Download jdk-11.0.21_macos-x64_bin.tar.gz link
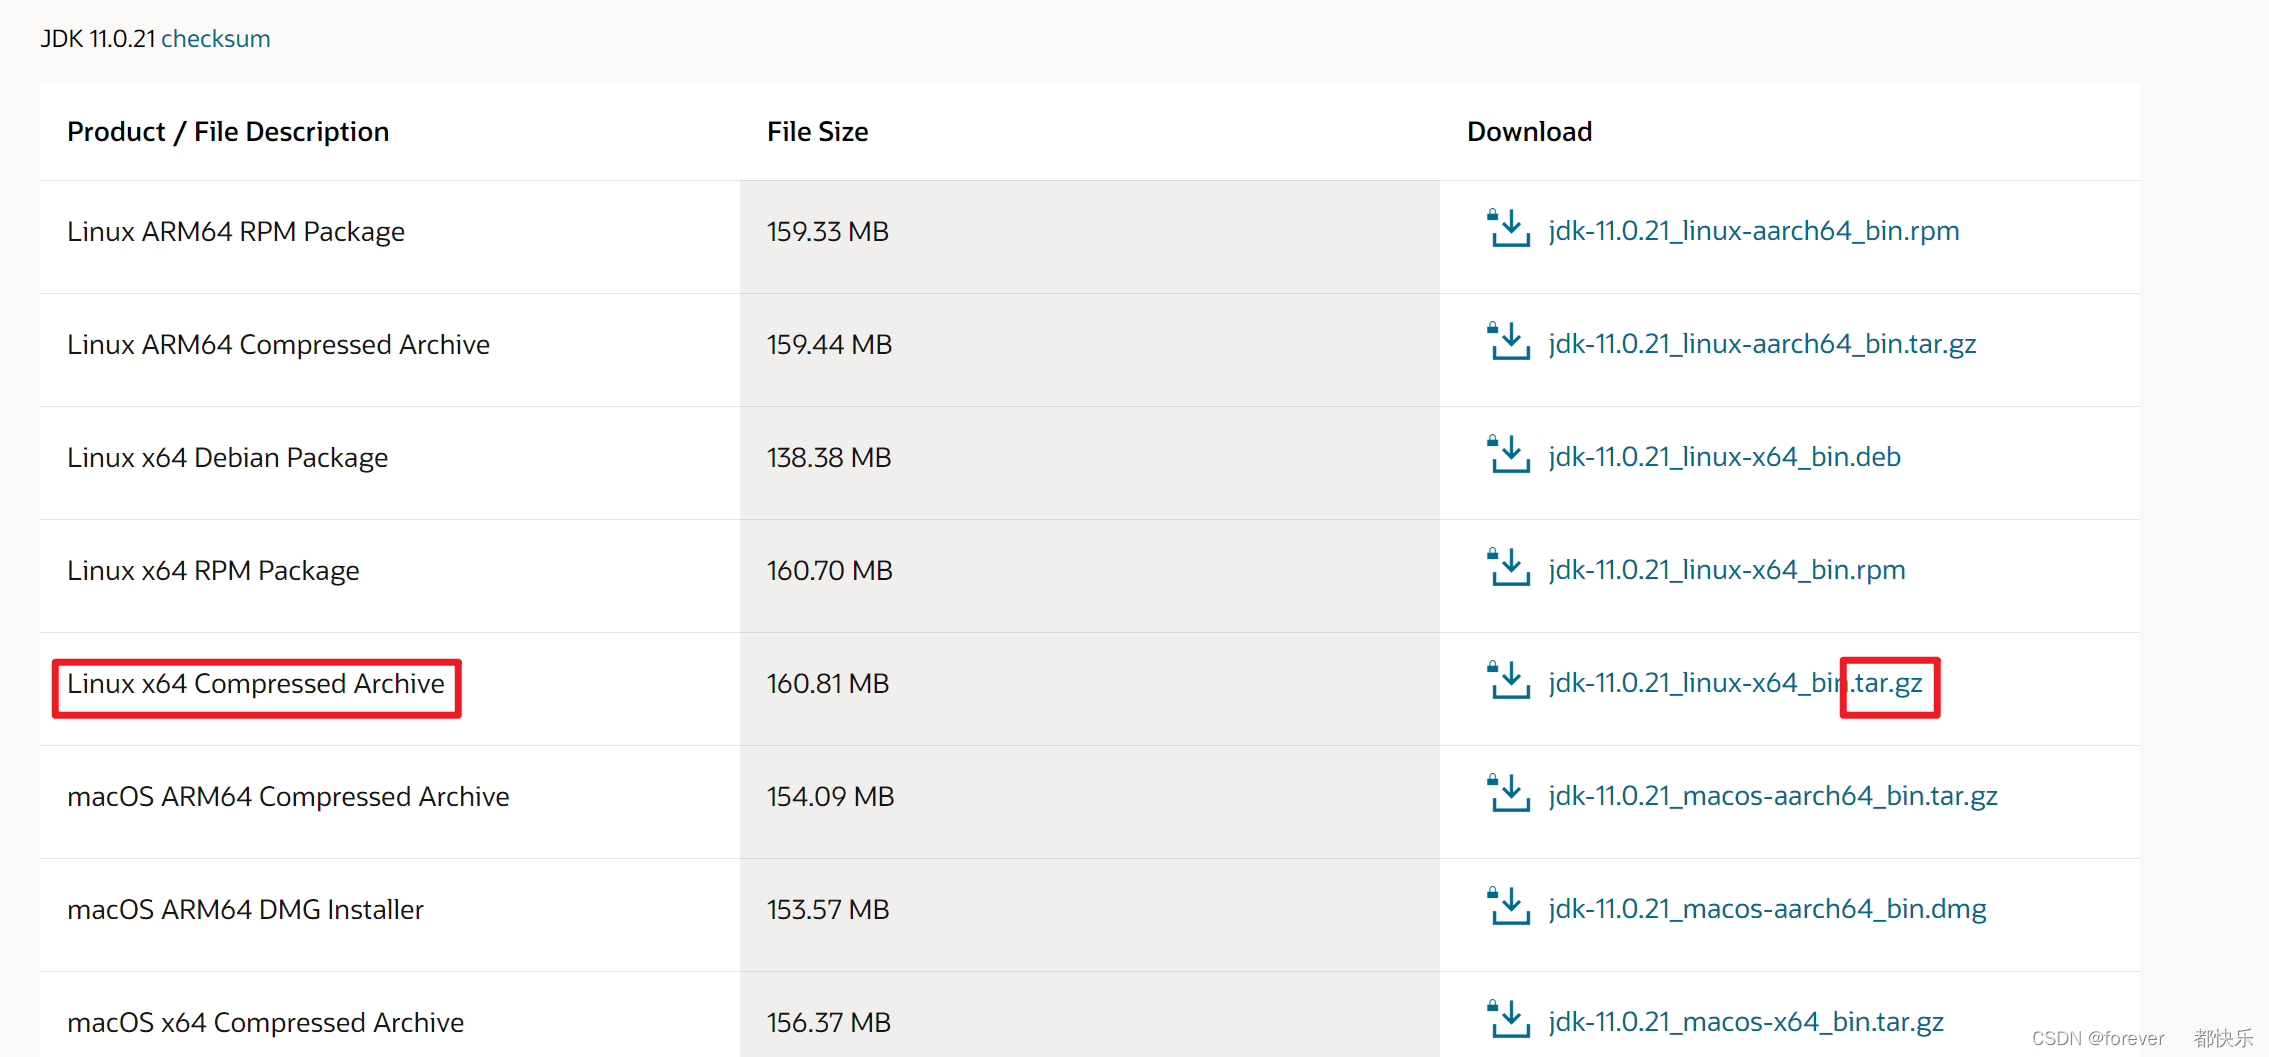 [1746, 1022]
